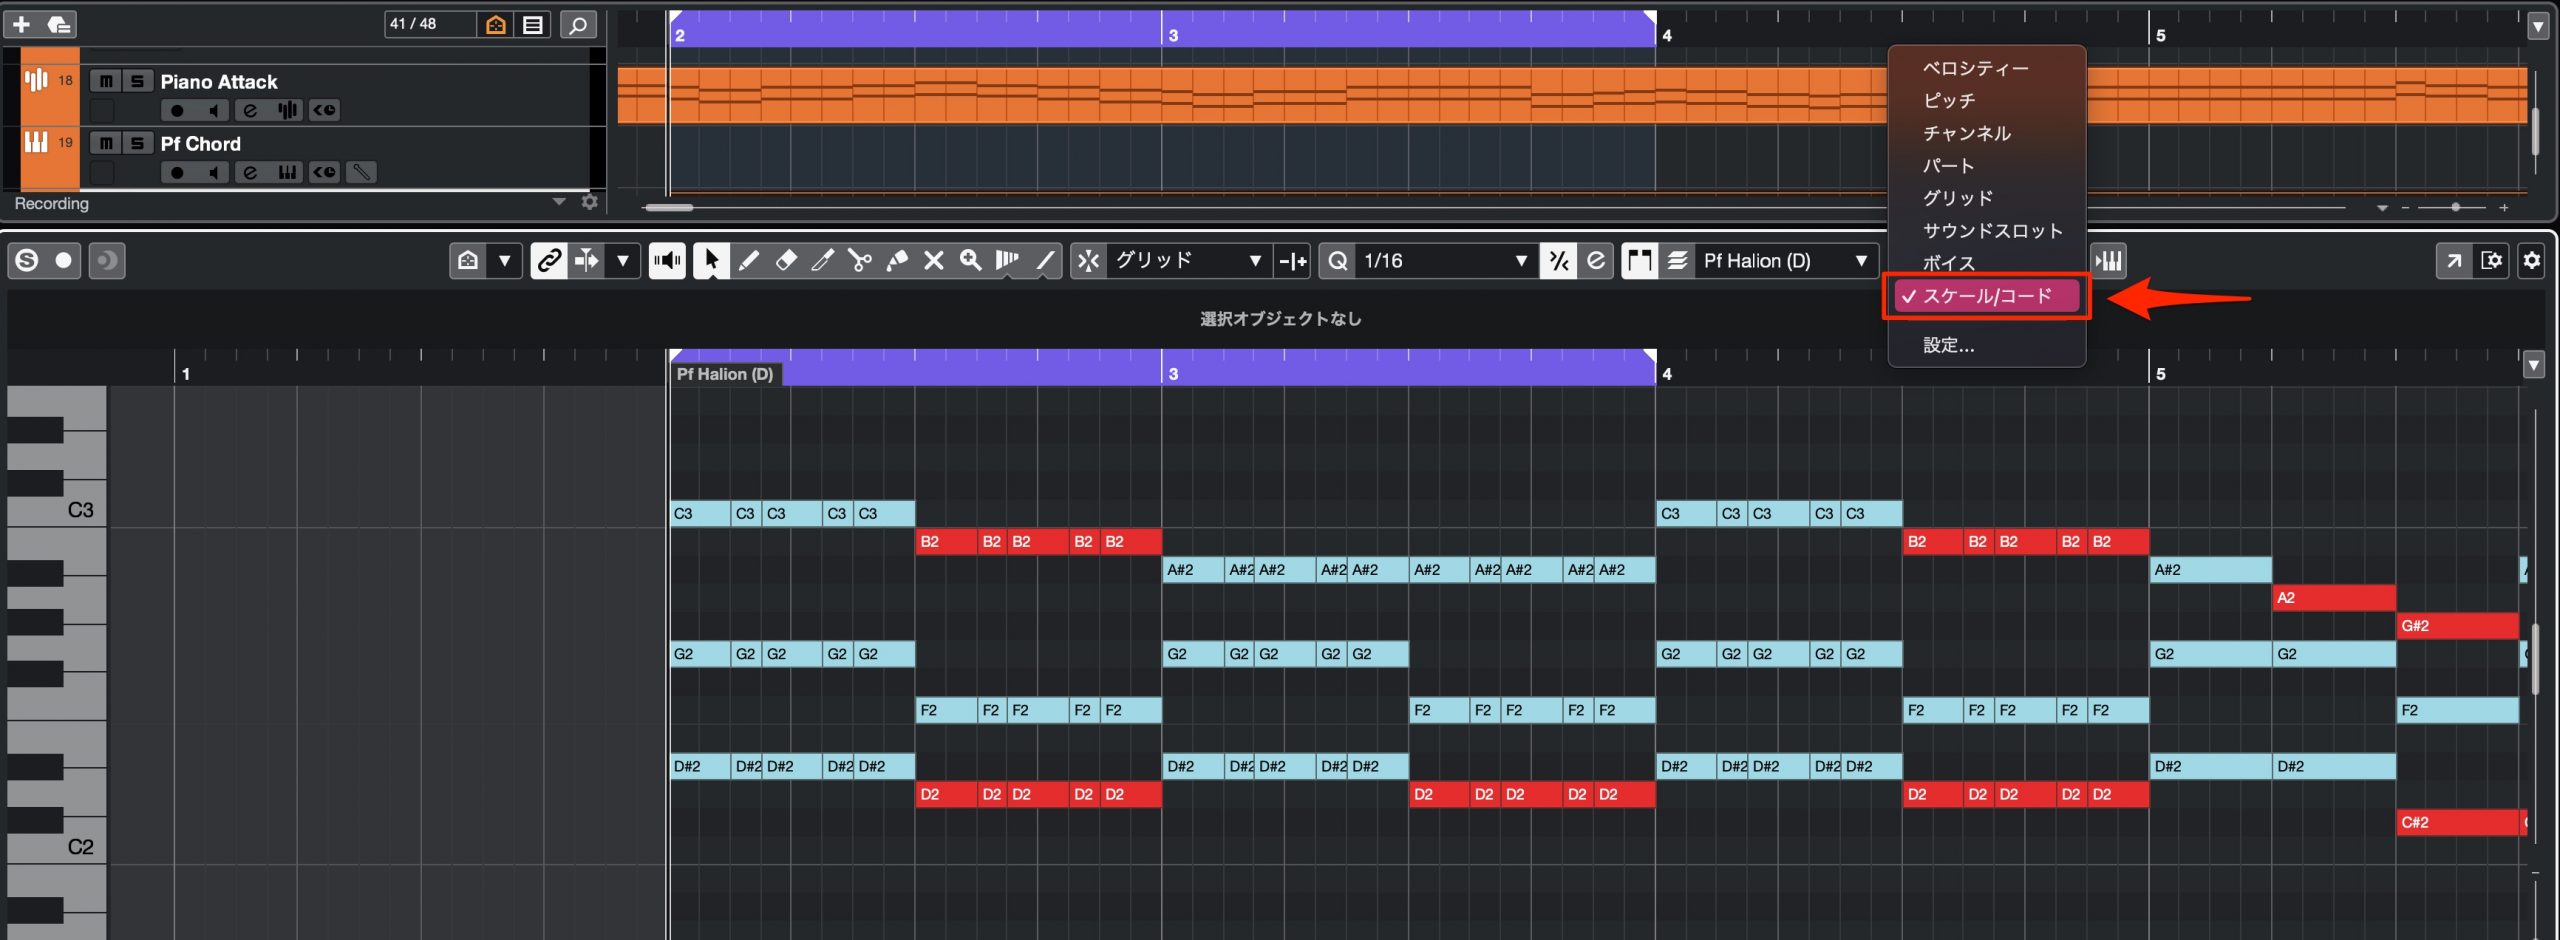Image resolution: width=2560 pixels, height=940 pixels.
Task: Select the Erase tool
Action: point(786,261)
